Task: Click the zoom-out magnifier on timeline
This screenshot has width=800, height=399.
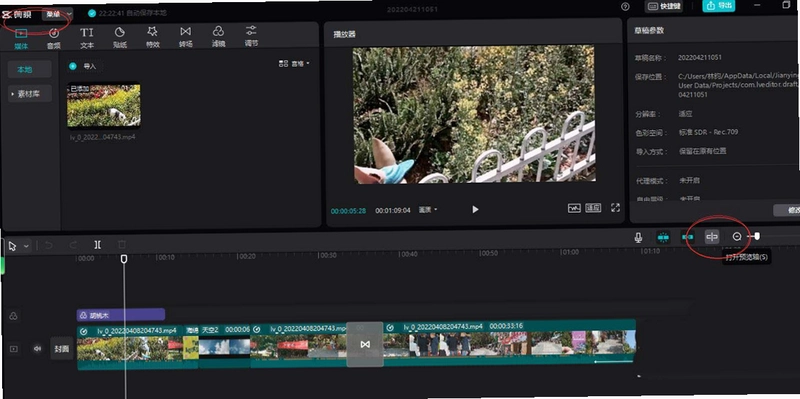Action: point(737,237)
